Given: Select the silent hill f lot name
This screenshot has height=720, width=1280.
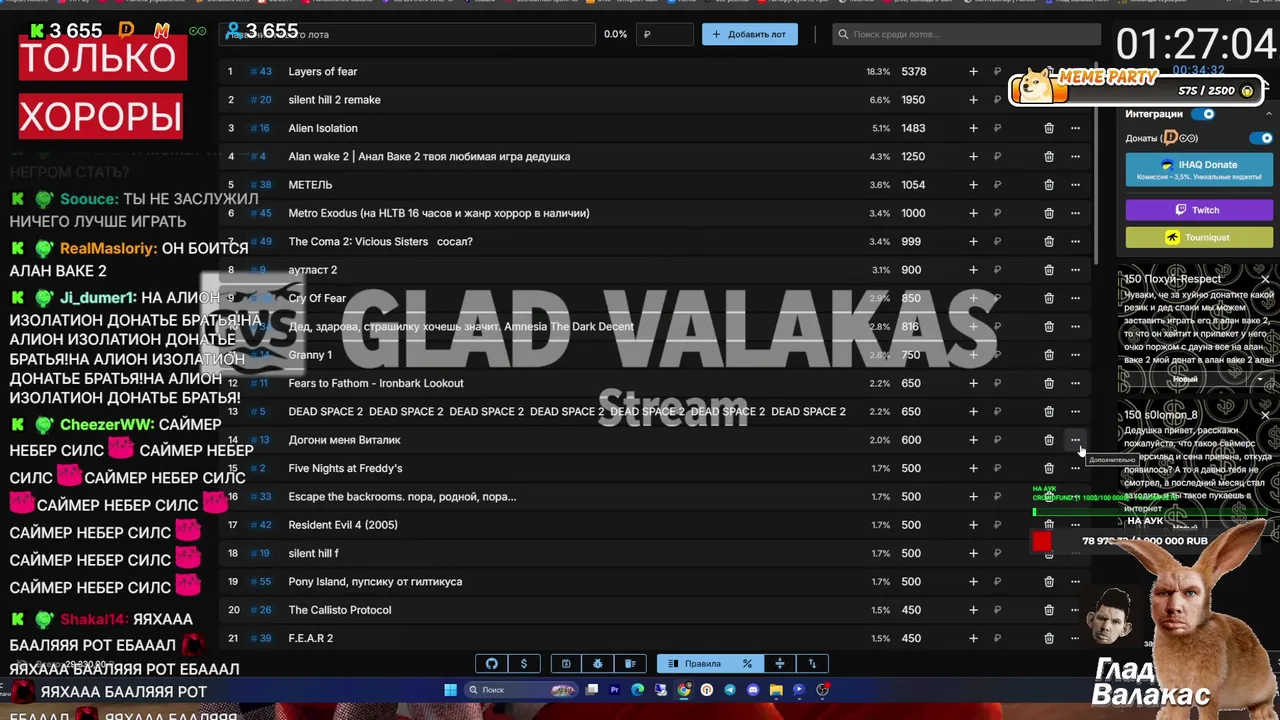Looking at the screenshot, I should point(314,553).
